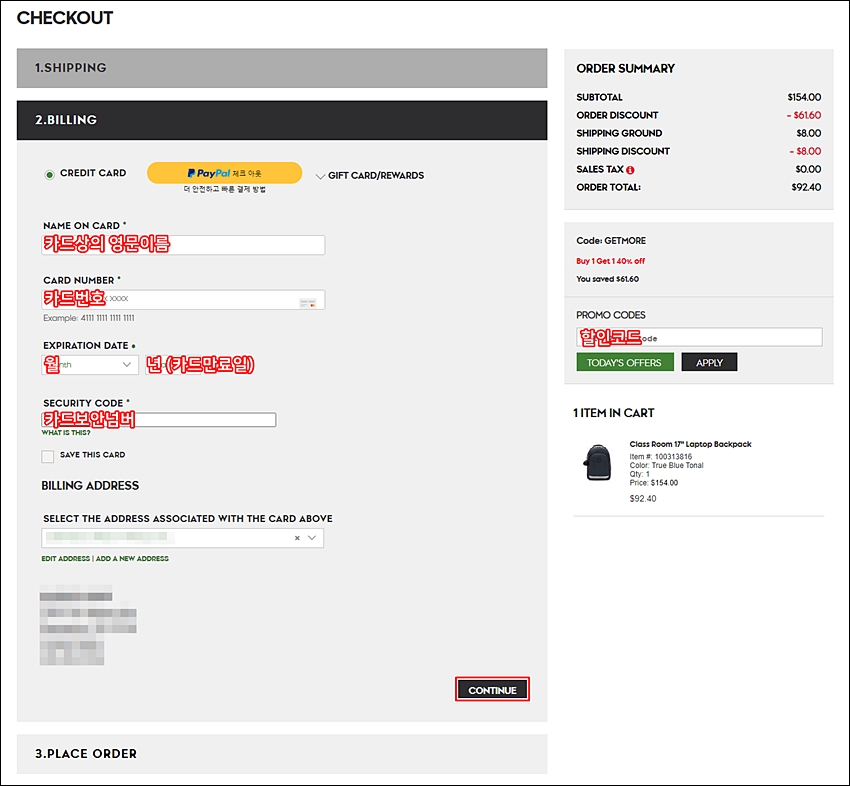Click the Item # 100313816 text
Image resolution: width=850 pixels, height=786 pixels.
[x=660, y=457]
